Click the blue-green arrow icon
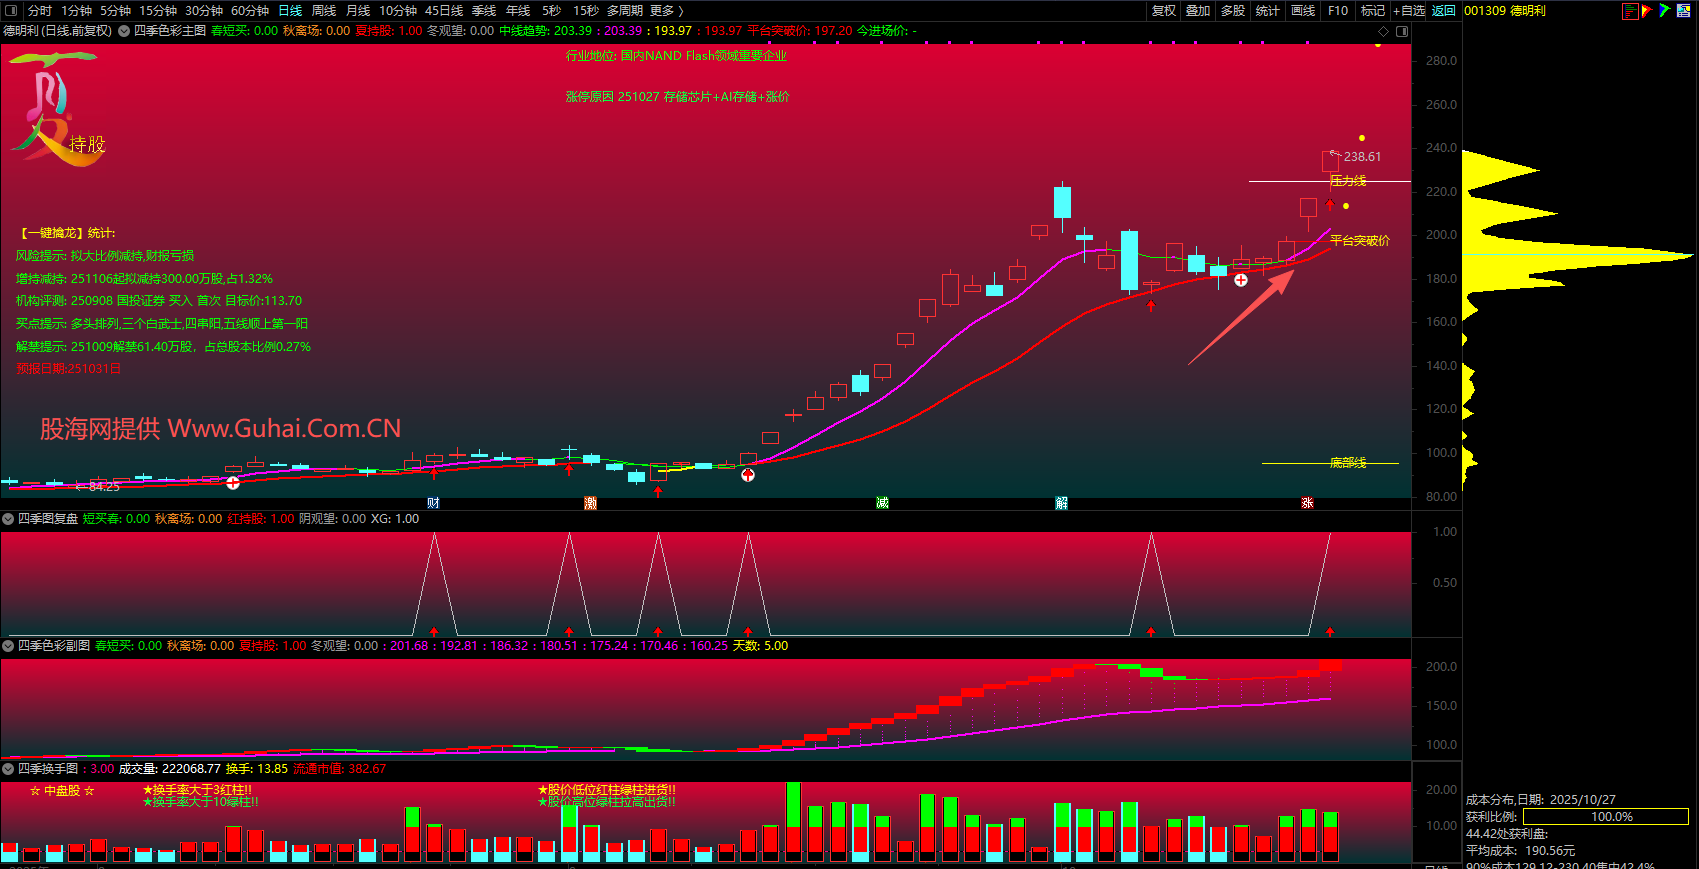This screenshot has height=869, width=1699. click(x=1664, y=11)
